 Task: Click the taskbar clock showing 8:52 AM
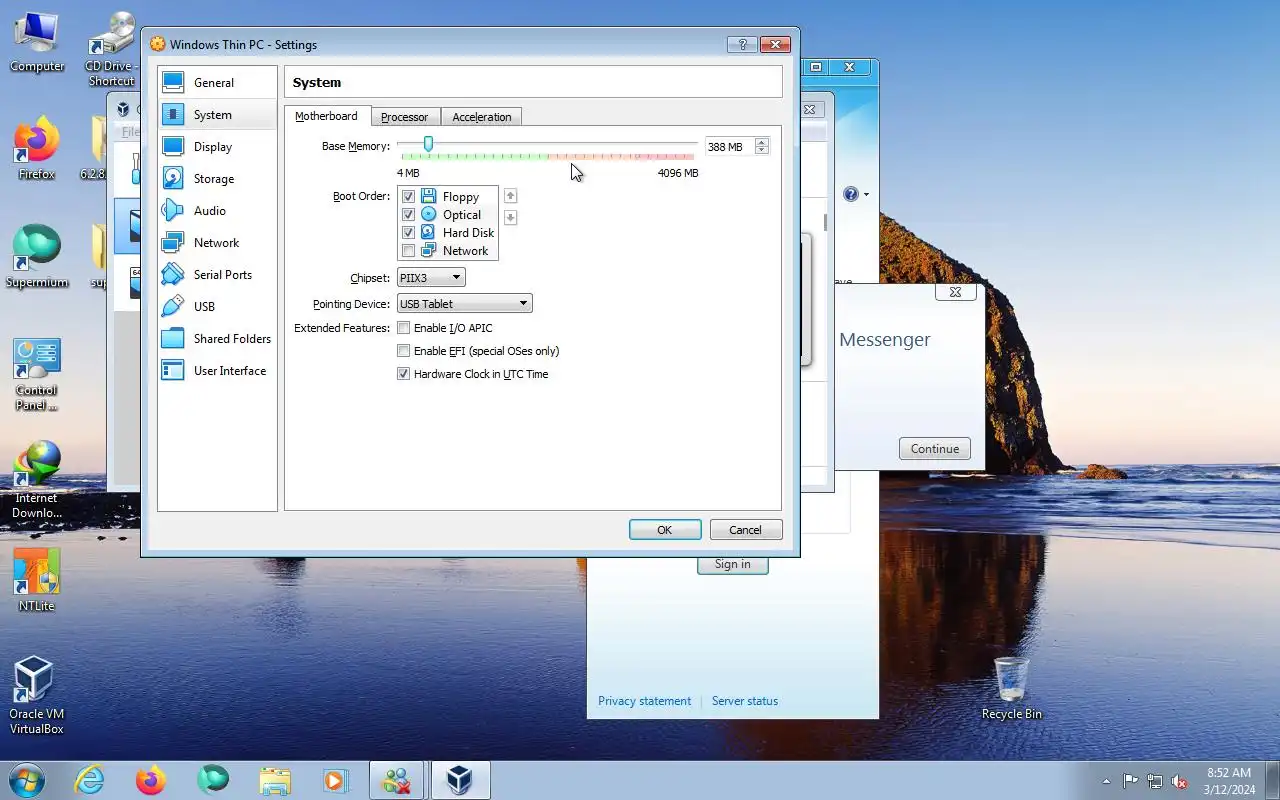click(x=1229, y=781)
